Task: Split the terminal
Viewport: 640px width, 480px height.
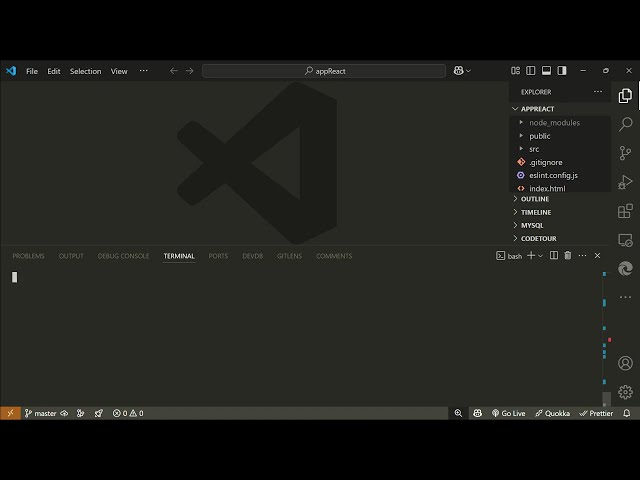Action: [554, 256]
